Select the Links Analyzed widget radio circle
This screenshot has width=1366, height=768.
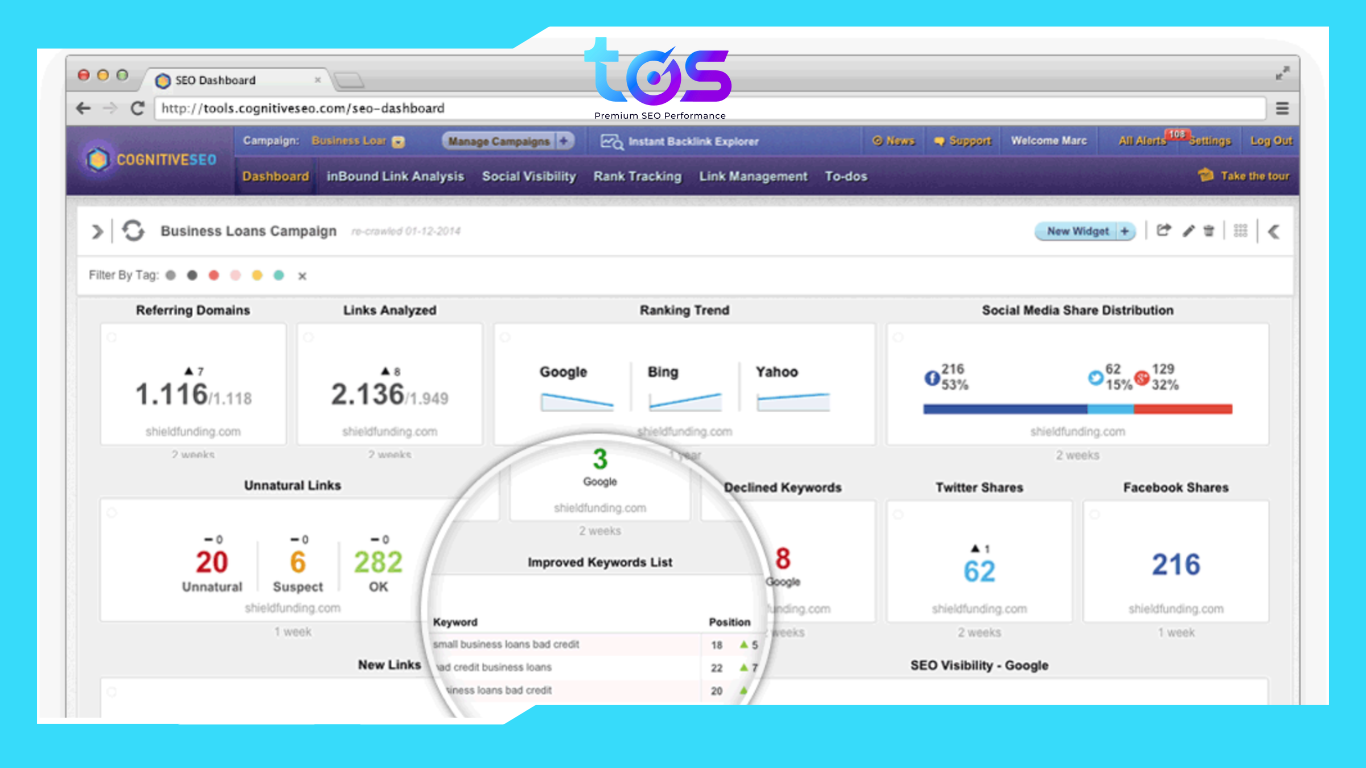(308, 338)
